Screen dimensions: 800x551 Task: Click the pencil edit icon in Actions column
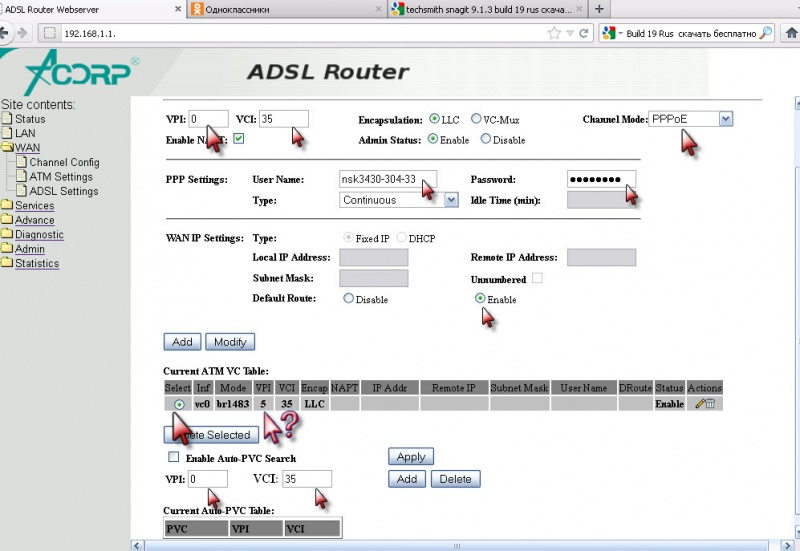(x=699, y=403)
